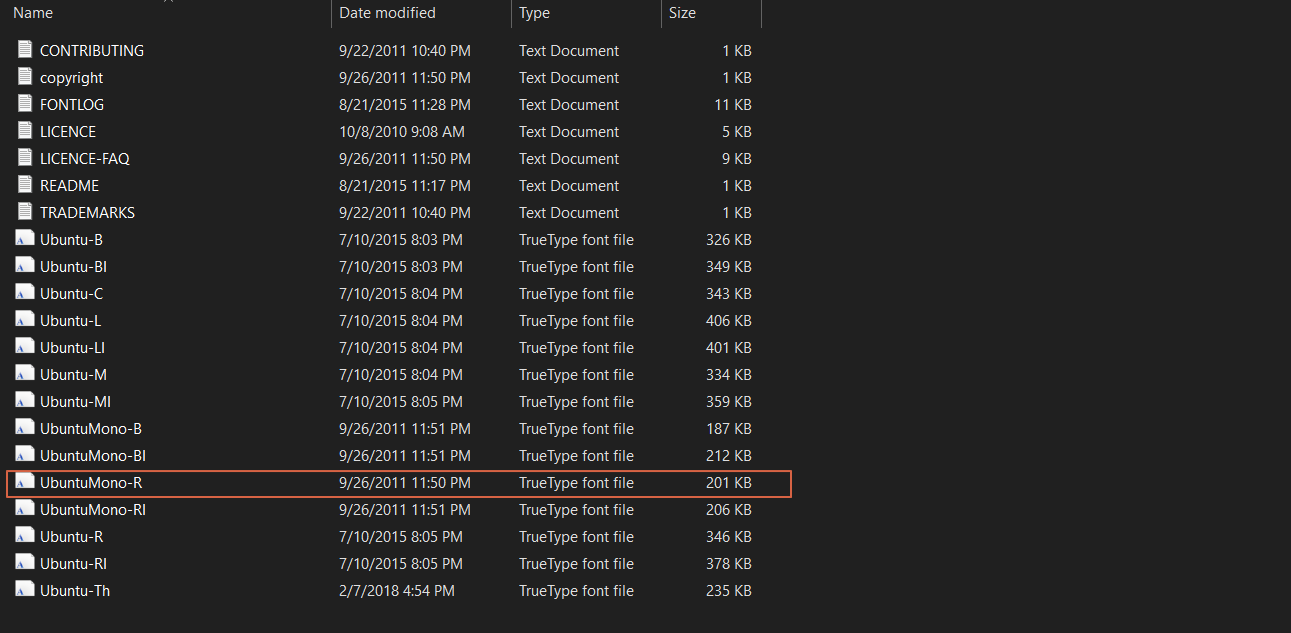Click the Ubuntu-LI font file icon
Screen dimensions: 1291x633
click(25, 346)
